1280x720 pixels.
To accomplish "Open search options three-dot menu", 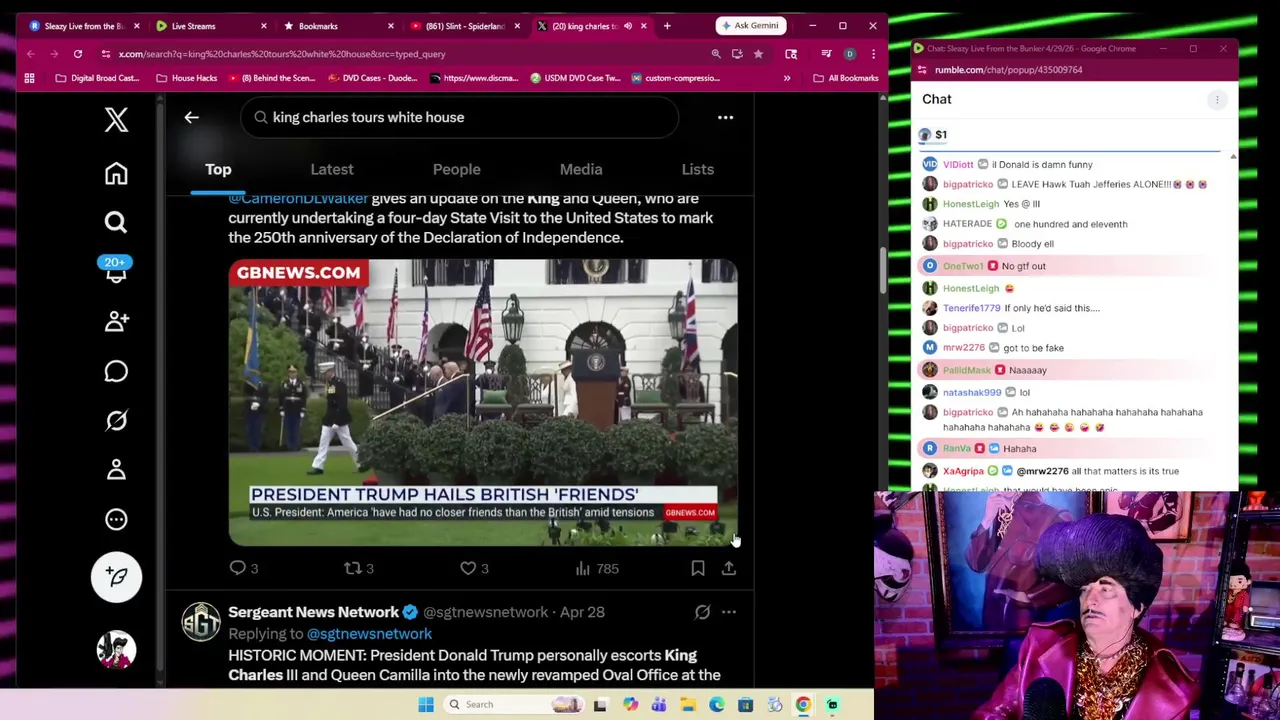I will 725,117.
